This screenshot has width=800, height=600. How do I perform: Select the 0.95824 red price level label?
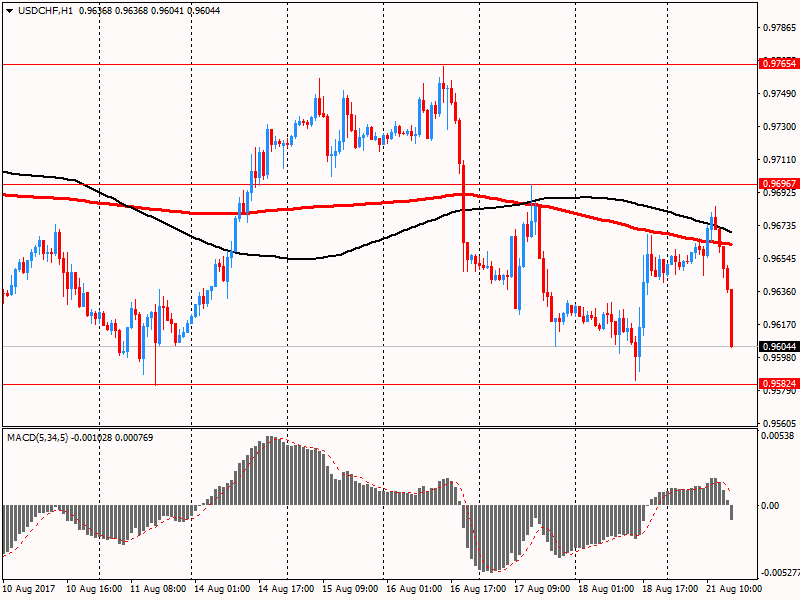[x=779, y=384]
